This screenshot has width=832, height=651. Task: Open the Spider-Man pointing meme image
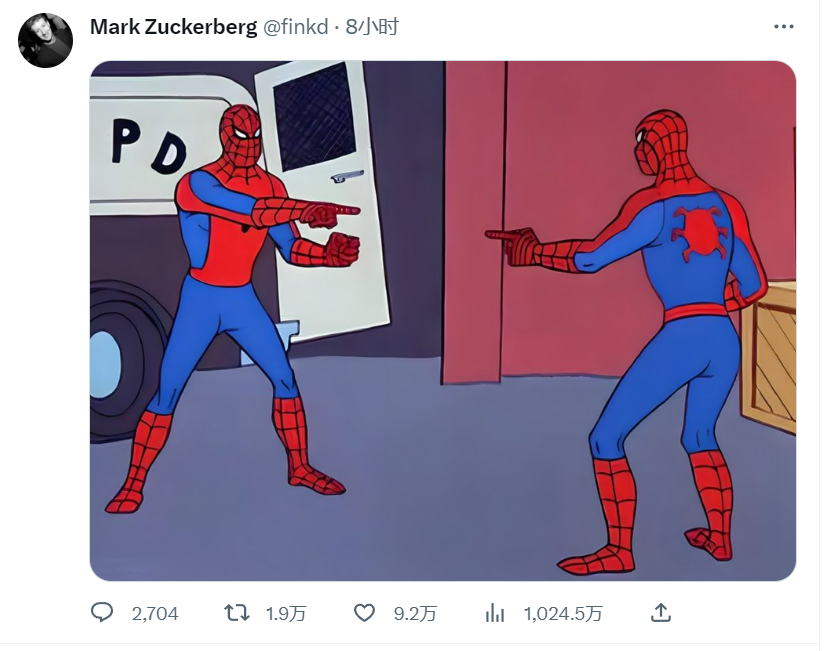(443, 321)
